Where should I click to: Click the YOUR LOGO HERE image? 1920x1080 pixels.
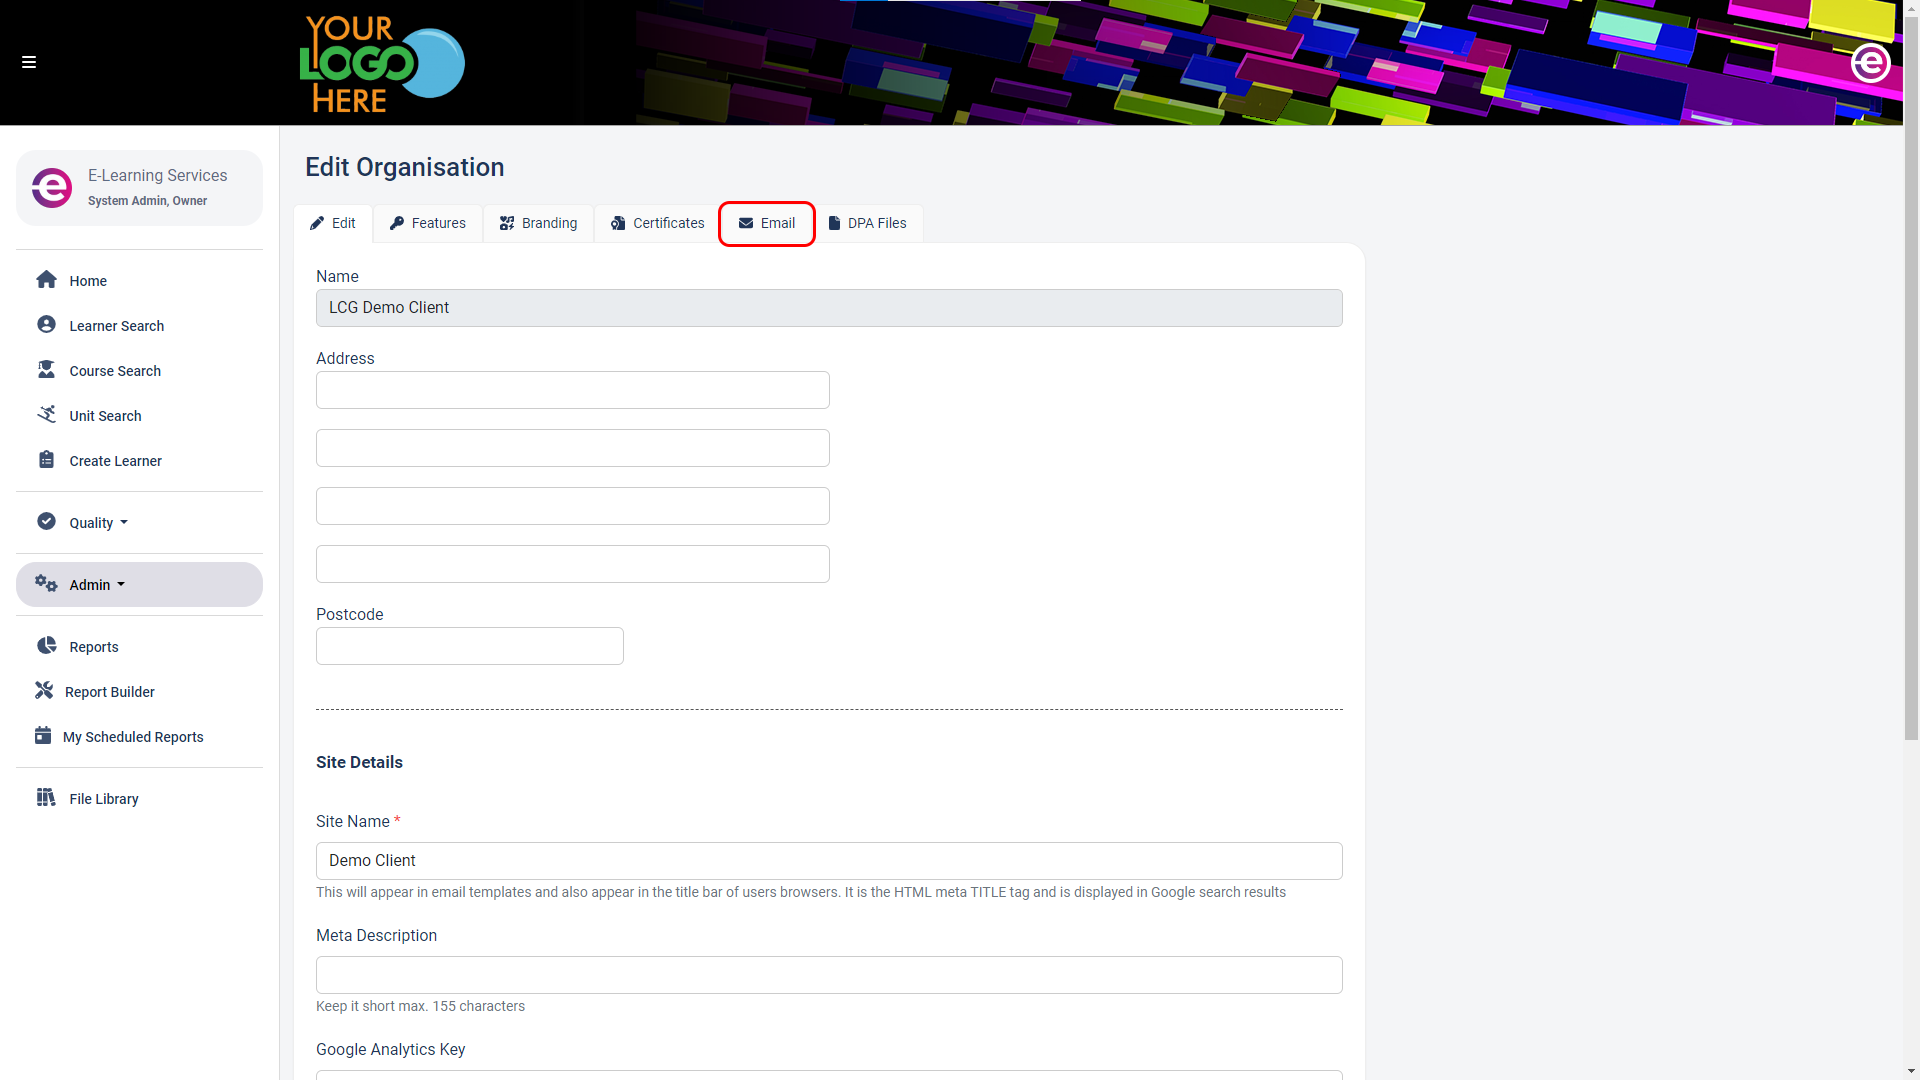click(382, 63)
